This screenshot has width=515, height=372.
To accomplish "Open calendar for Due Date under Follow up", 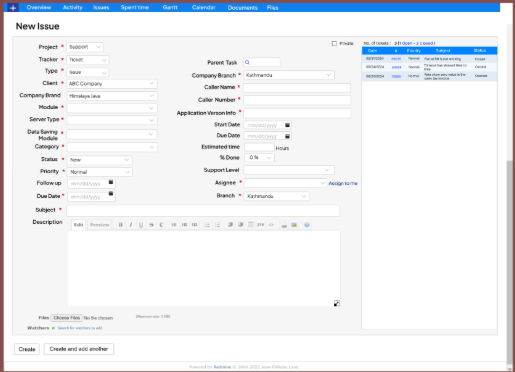I will pyautogui.click(x=111, y=194).
